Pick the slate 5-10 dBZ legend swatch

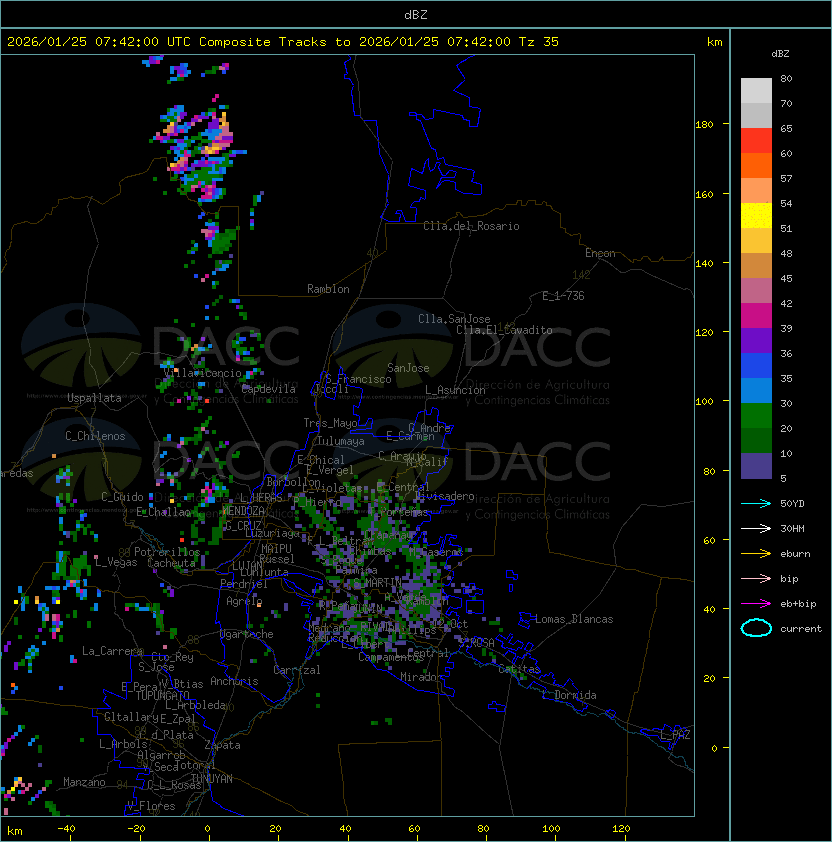coord(756,466)
